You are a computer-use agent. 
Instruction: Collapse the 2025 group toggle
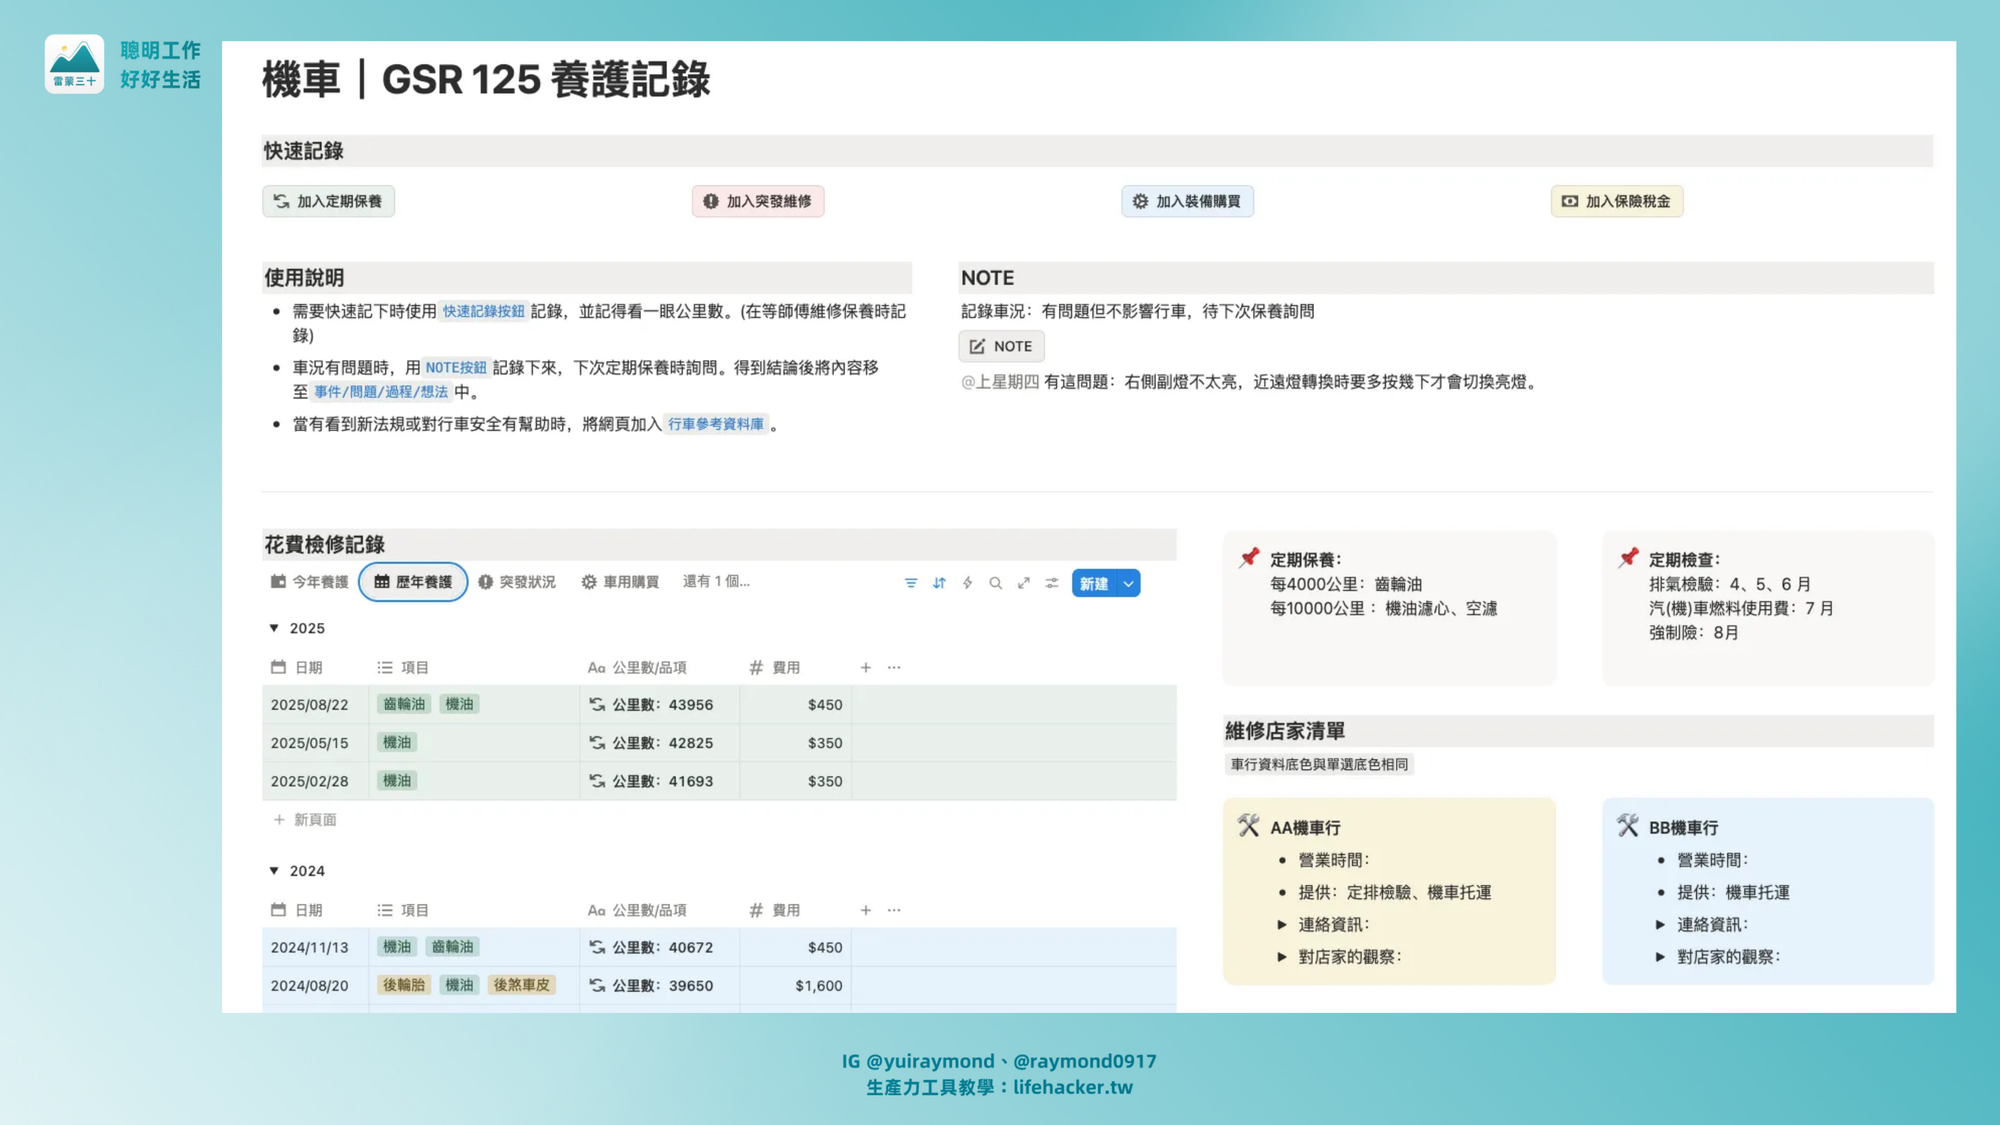274,628
